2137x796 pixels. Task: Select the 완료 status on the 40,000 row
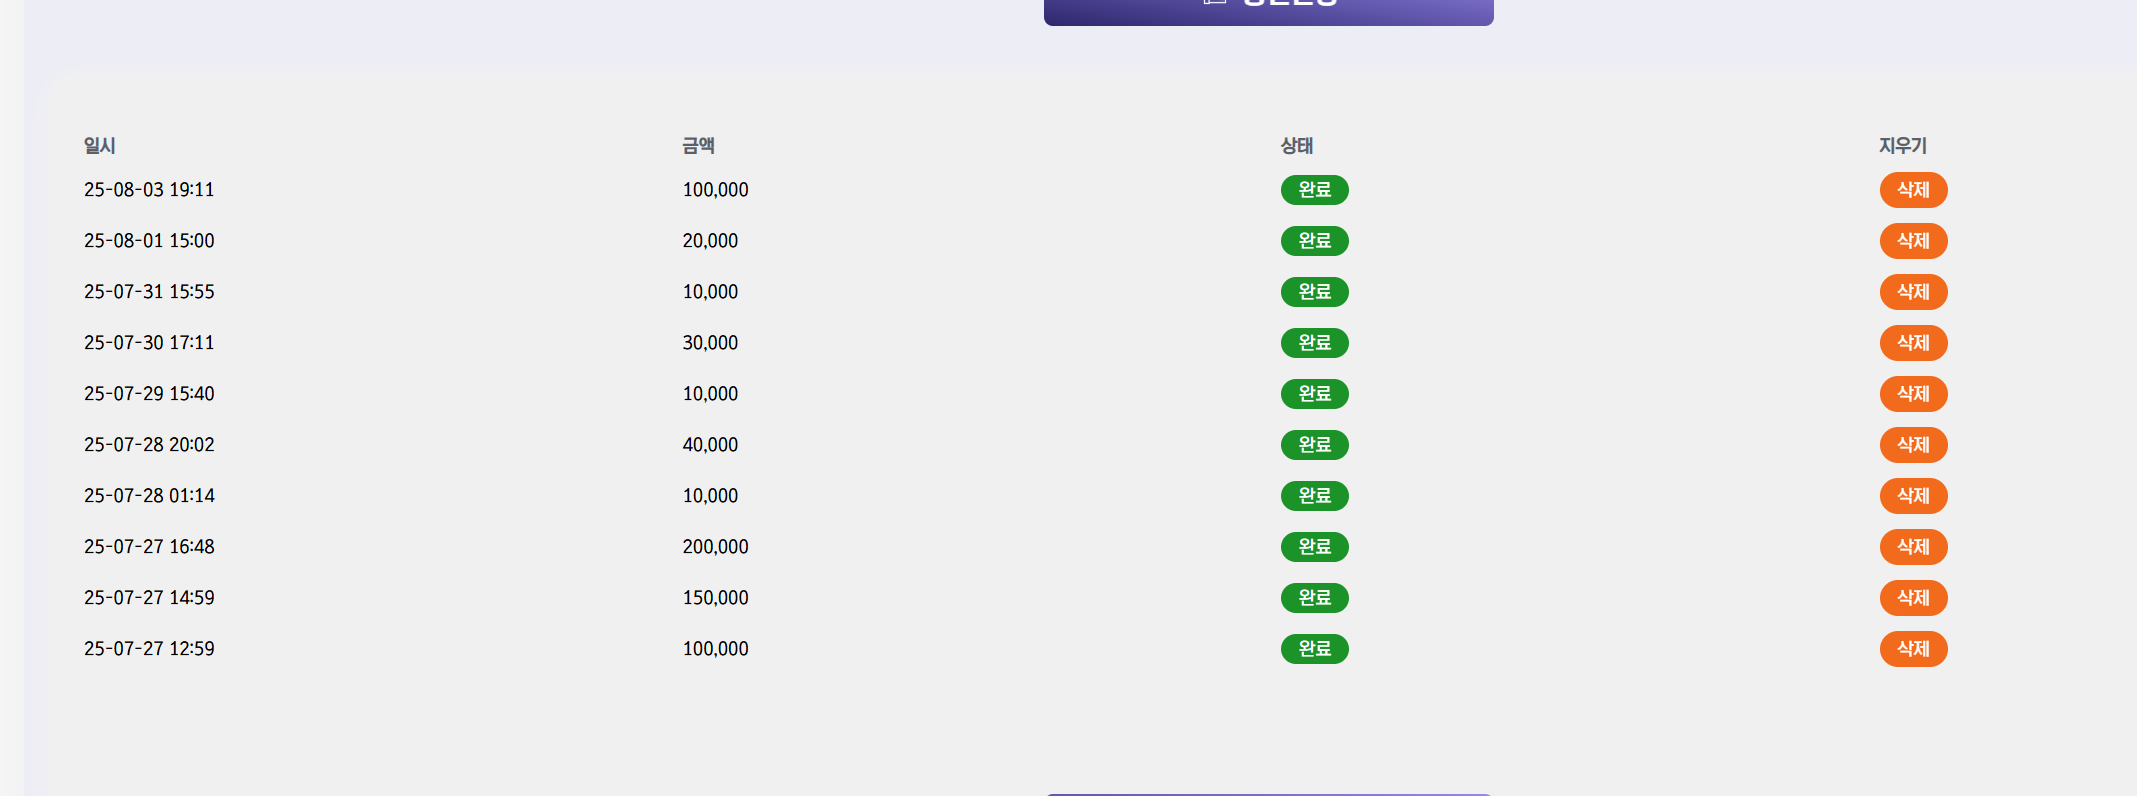pyautogui.click(x=1314, y=445)
